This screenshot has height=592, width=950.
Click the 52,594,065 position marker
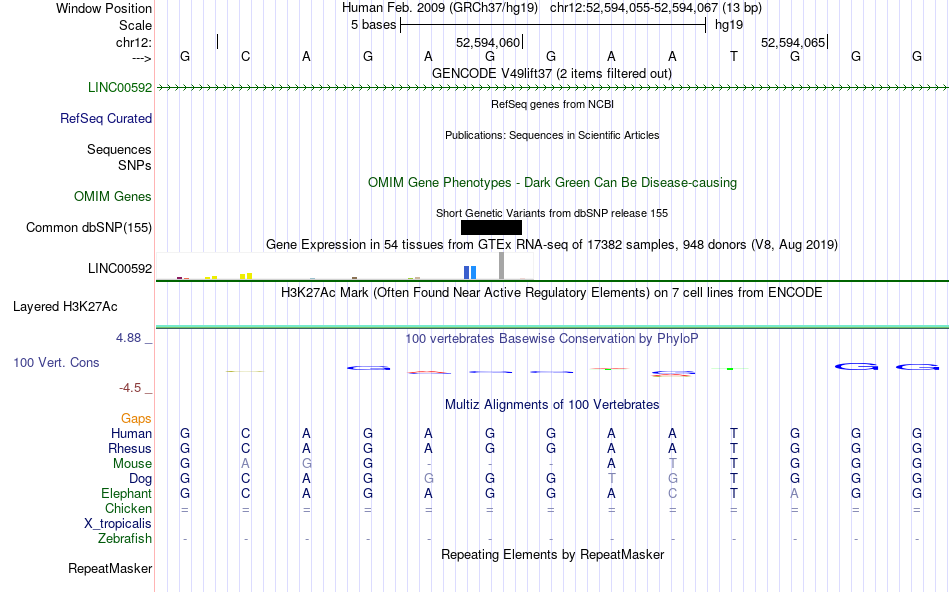point(793,42)
